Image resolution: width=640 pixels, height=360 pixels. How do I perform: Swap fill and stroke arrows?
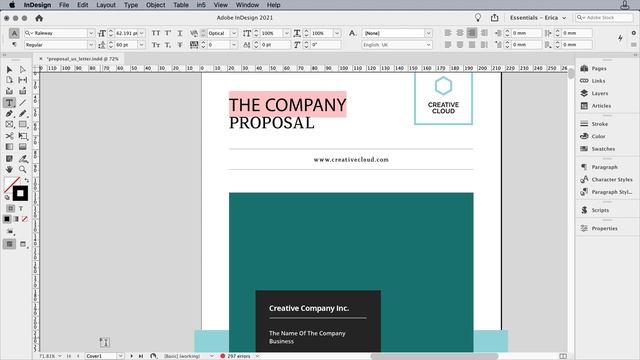27,180
